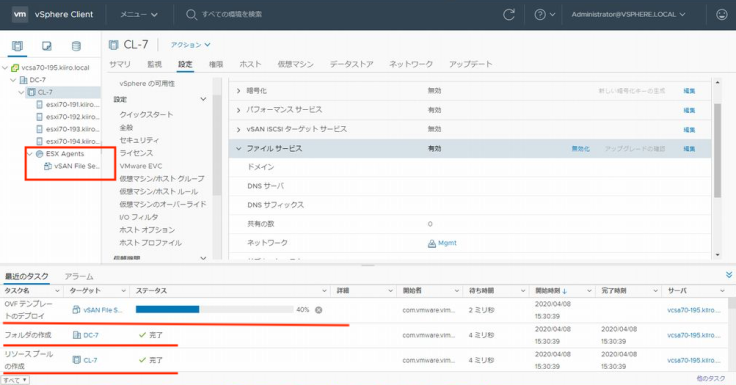Switch to the 監視 tab
The height and width of the screenshot is (385, 736).
pyautogui.click(x=154, y=64)
